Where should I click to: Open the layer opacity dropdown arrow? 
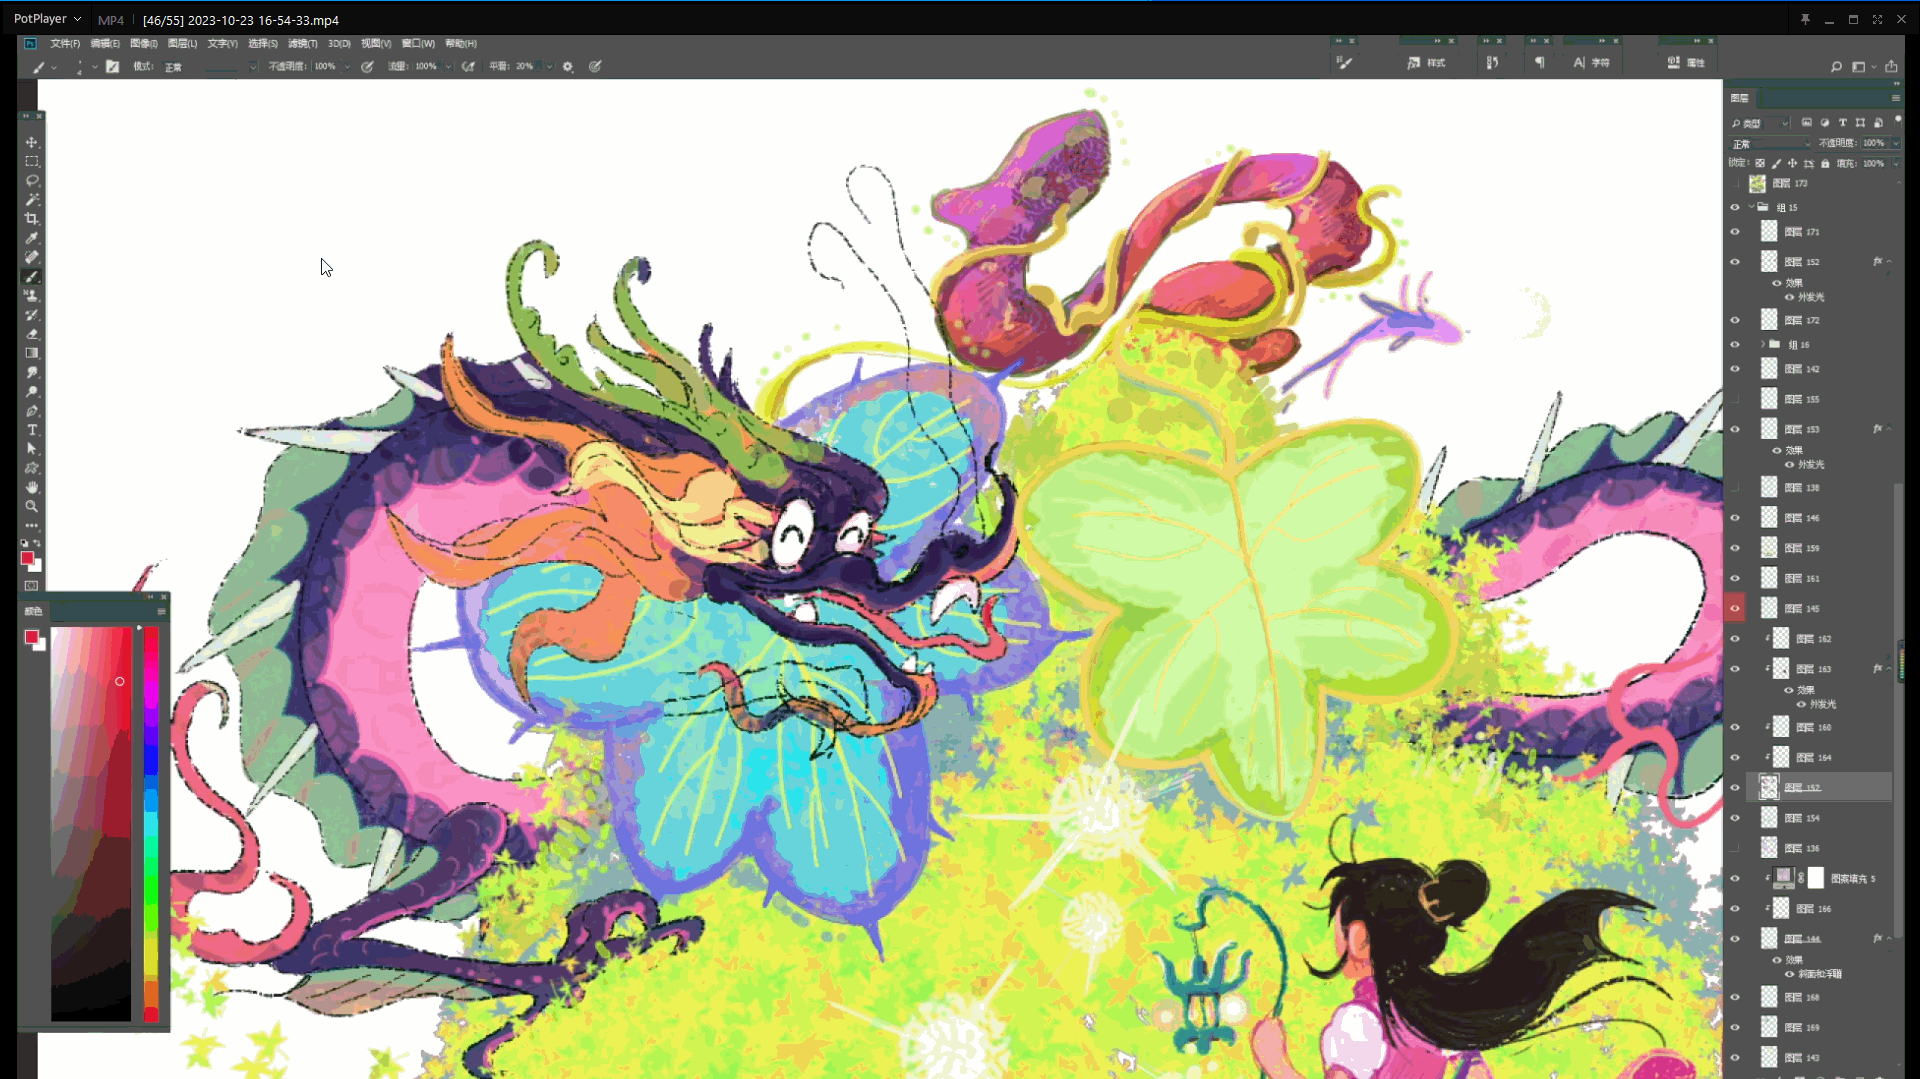click(1896, 143)
